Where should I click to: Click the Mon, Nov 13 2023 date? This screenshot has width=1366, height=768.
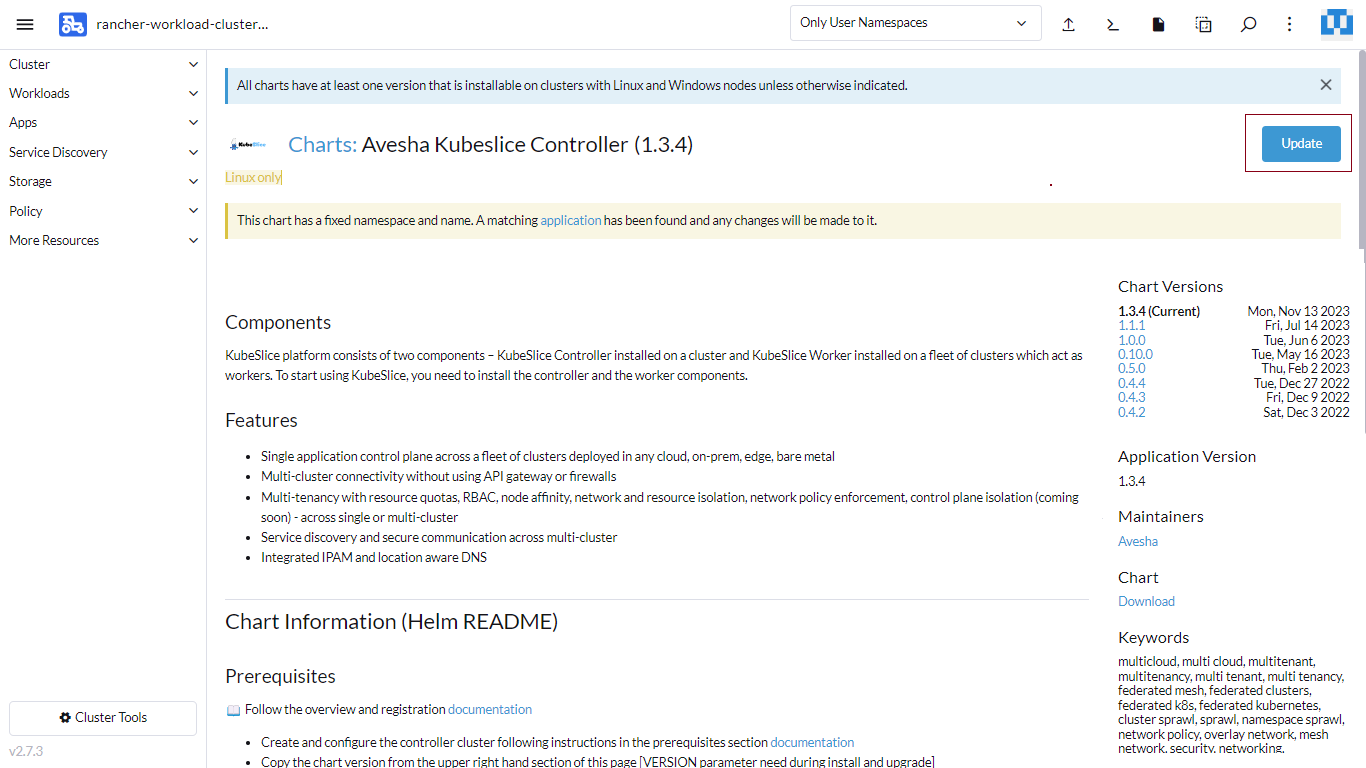point(1298,311)
